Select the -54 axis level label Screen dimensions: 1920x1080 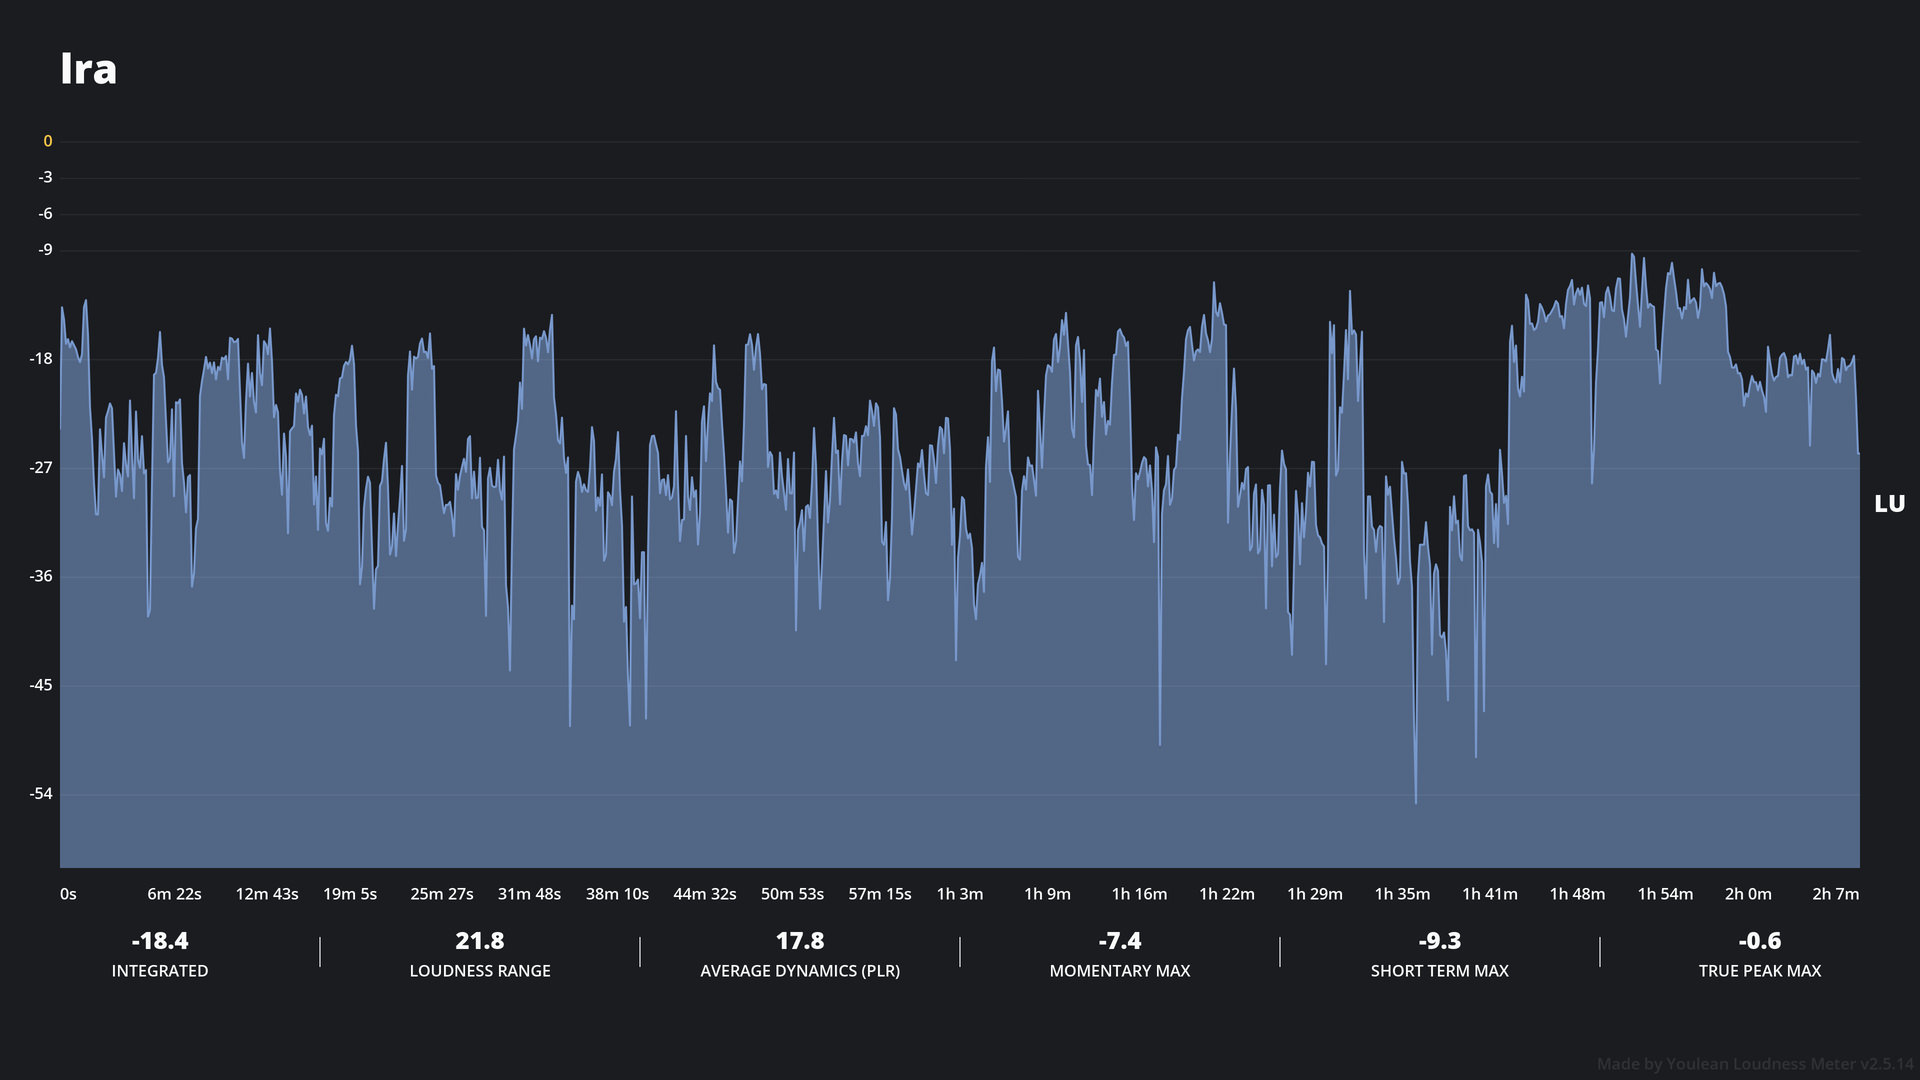[x=41, y=794]
